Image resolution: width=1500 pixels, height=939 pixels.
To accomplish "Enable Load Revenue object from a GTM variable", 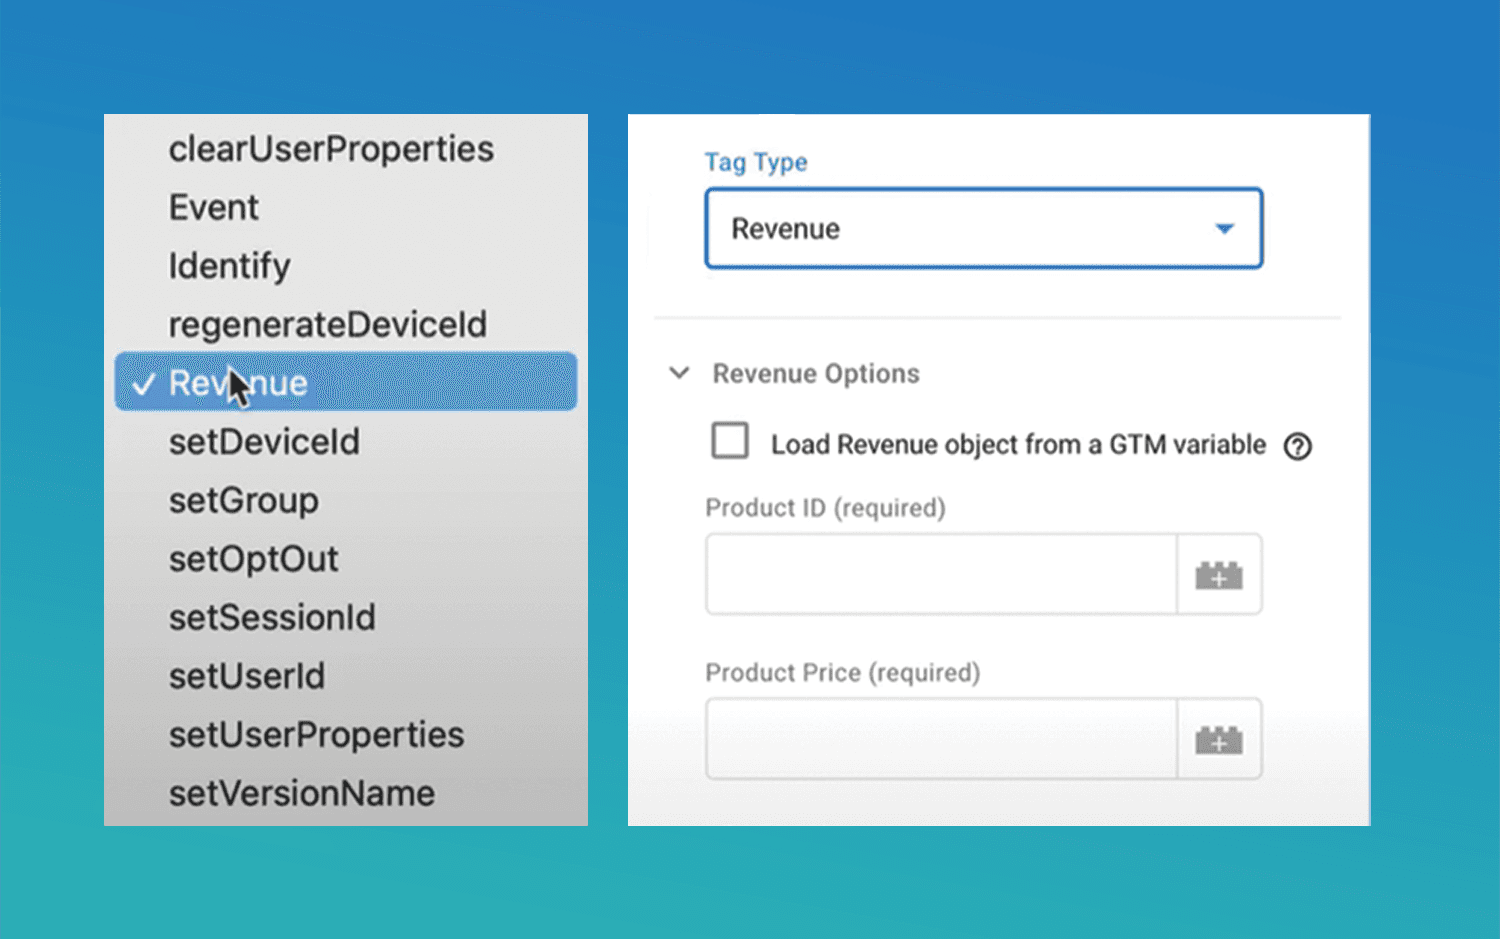I will click(x=730, y=441).
